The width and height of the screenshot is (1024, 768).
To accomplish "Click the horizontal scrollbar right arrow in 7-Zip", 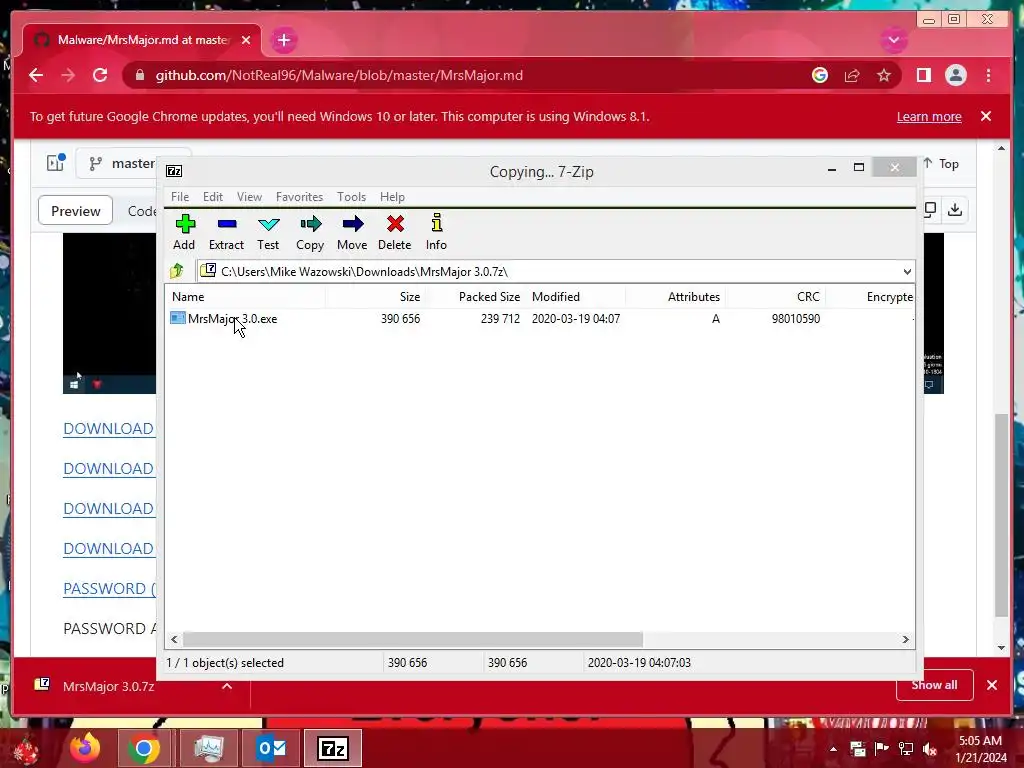I will 906,639.
